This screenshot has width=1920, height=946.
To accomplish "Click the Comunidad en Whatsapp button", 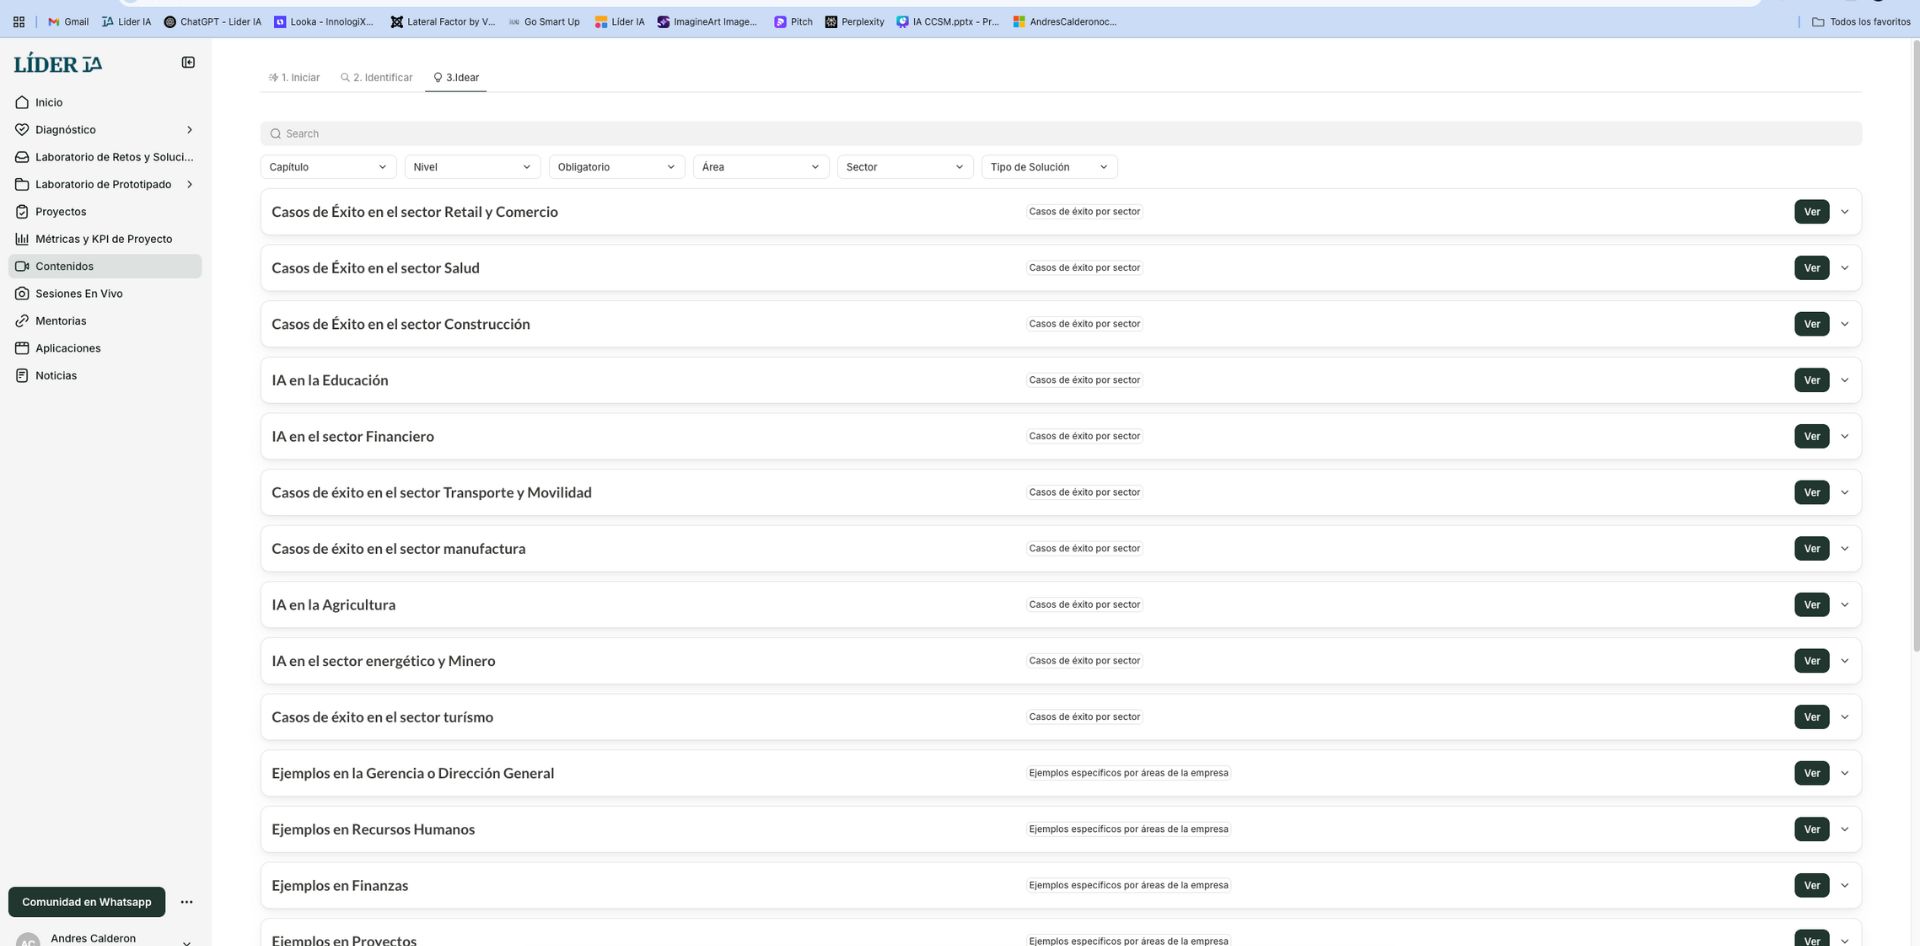I will pyautogui.click(x=87, y=902).
